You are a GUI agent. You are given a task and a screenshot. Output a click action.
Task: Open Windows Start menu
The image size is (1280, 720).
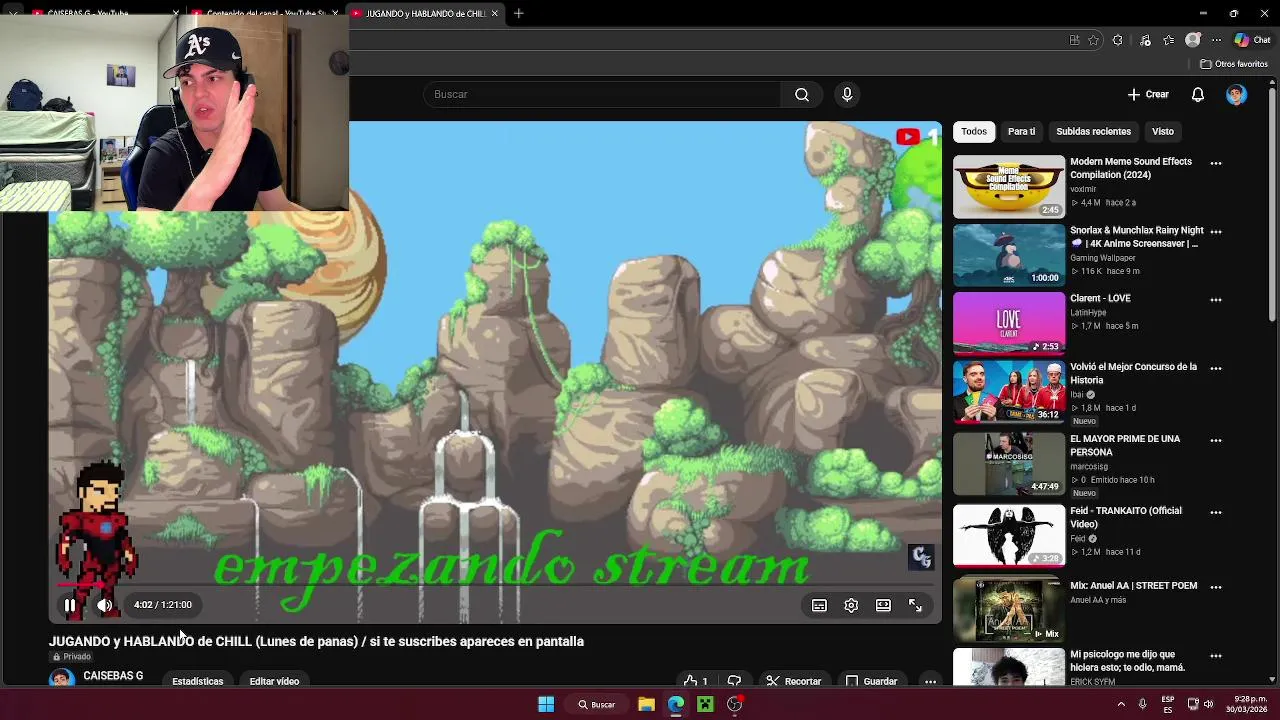coord(546,704)
